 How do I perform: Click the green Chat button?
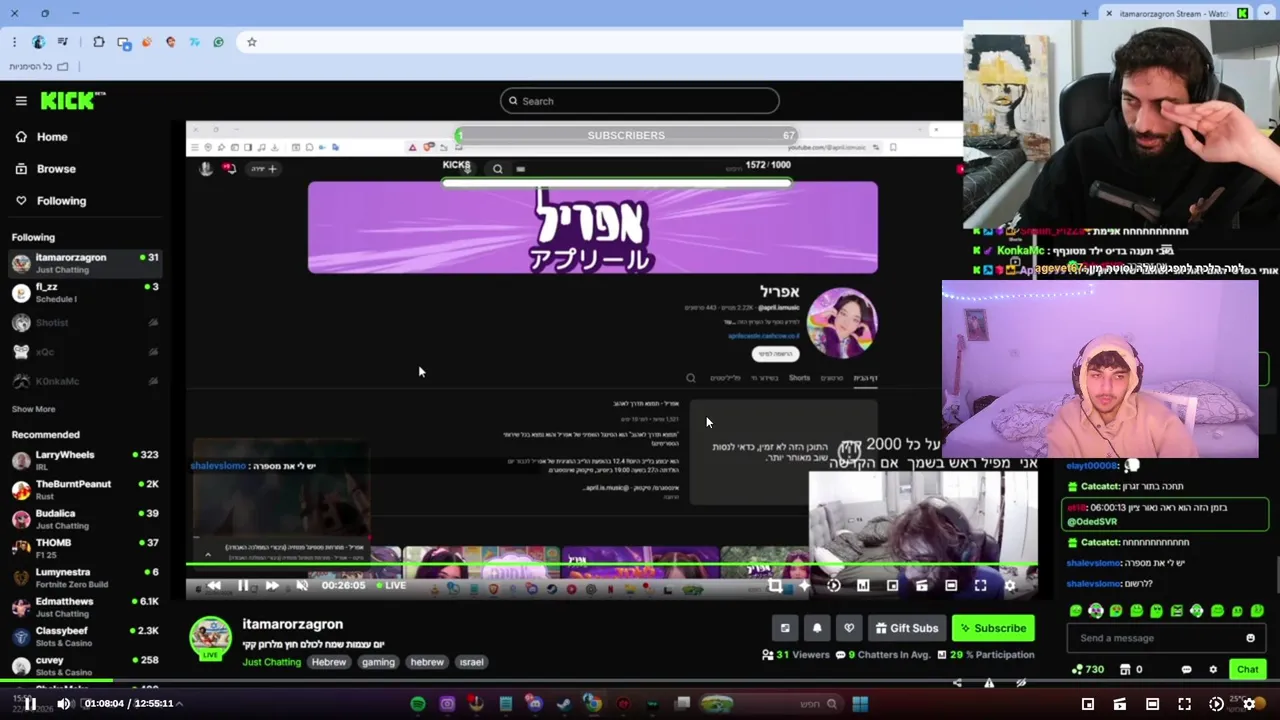1247,670
